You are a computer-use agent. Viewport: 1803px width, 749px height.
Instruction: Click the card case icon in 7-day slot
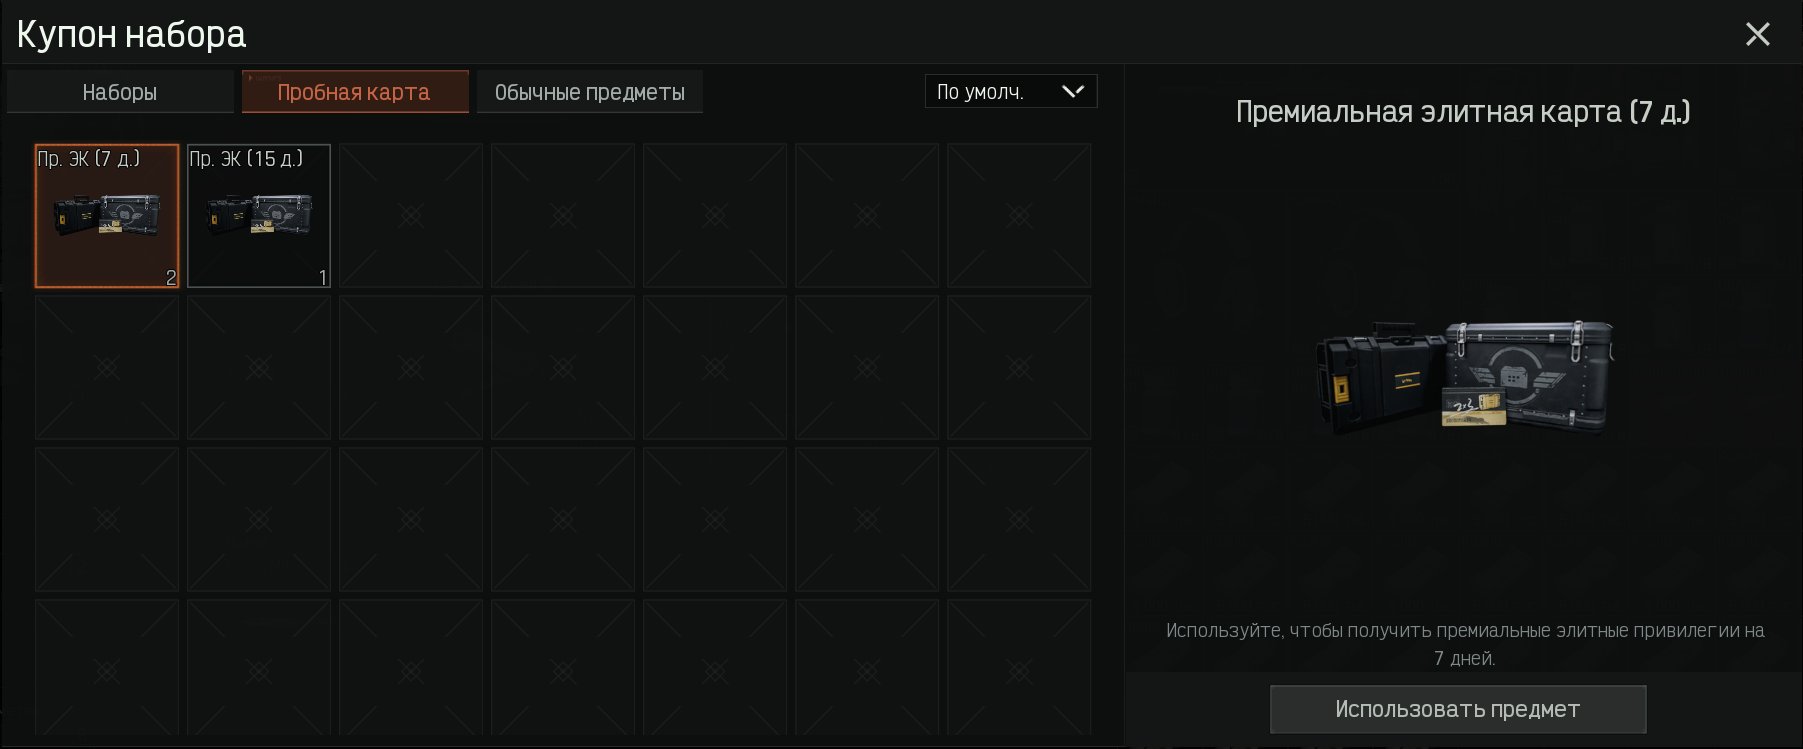click(106, 216)
